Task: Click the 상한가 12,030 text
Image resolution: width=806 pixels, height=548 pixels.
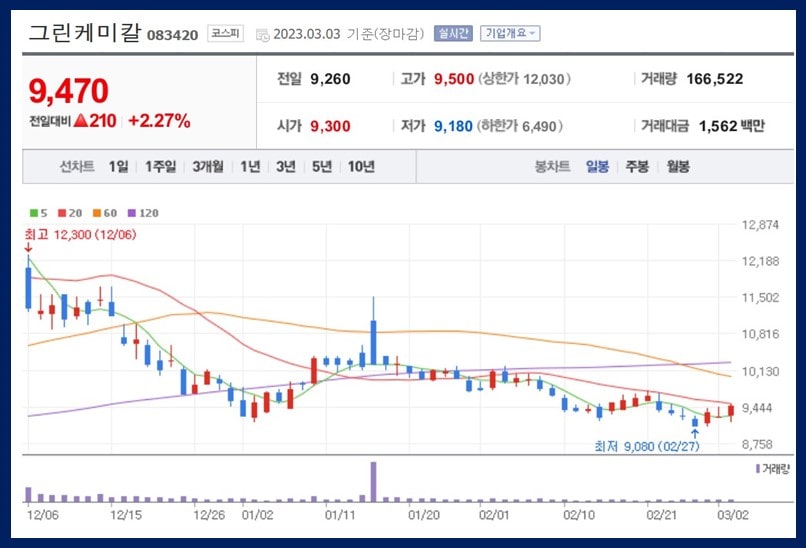Action: click(524, 79)
